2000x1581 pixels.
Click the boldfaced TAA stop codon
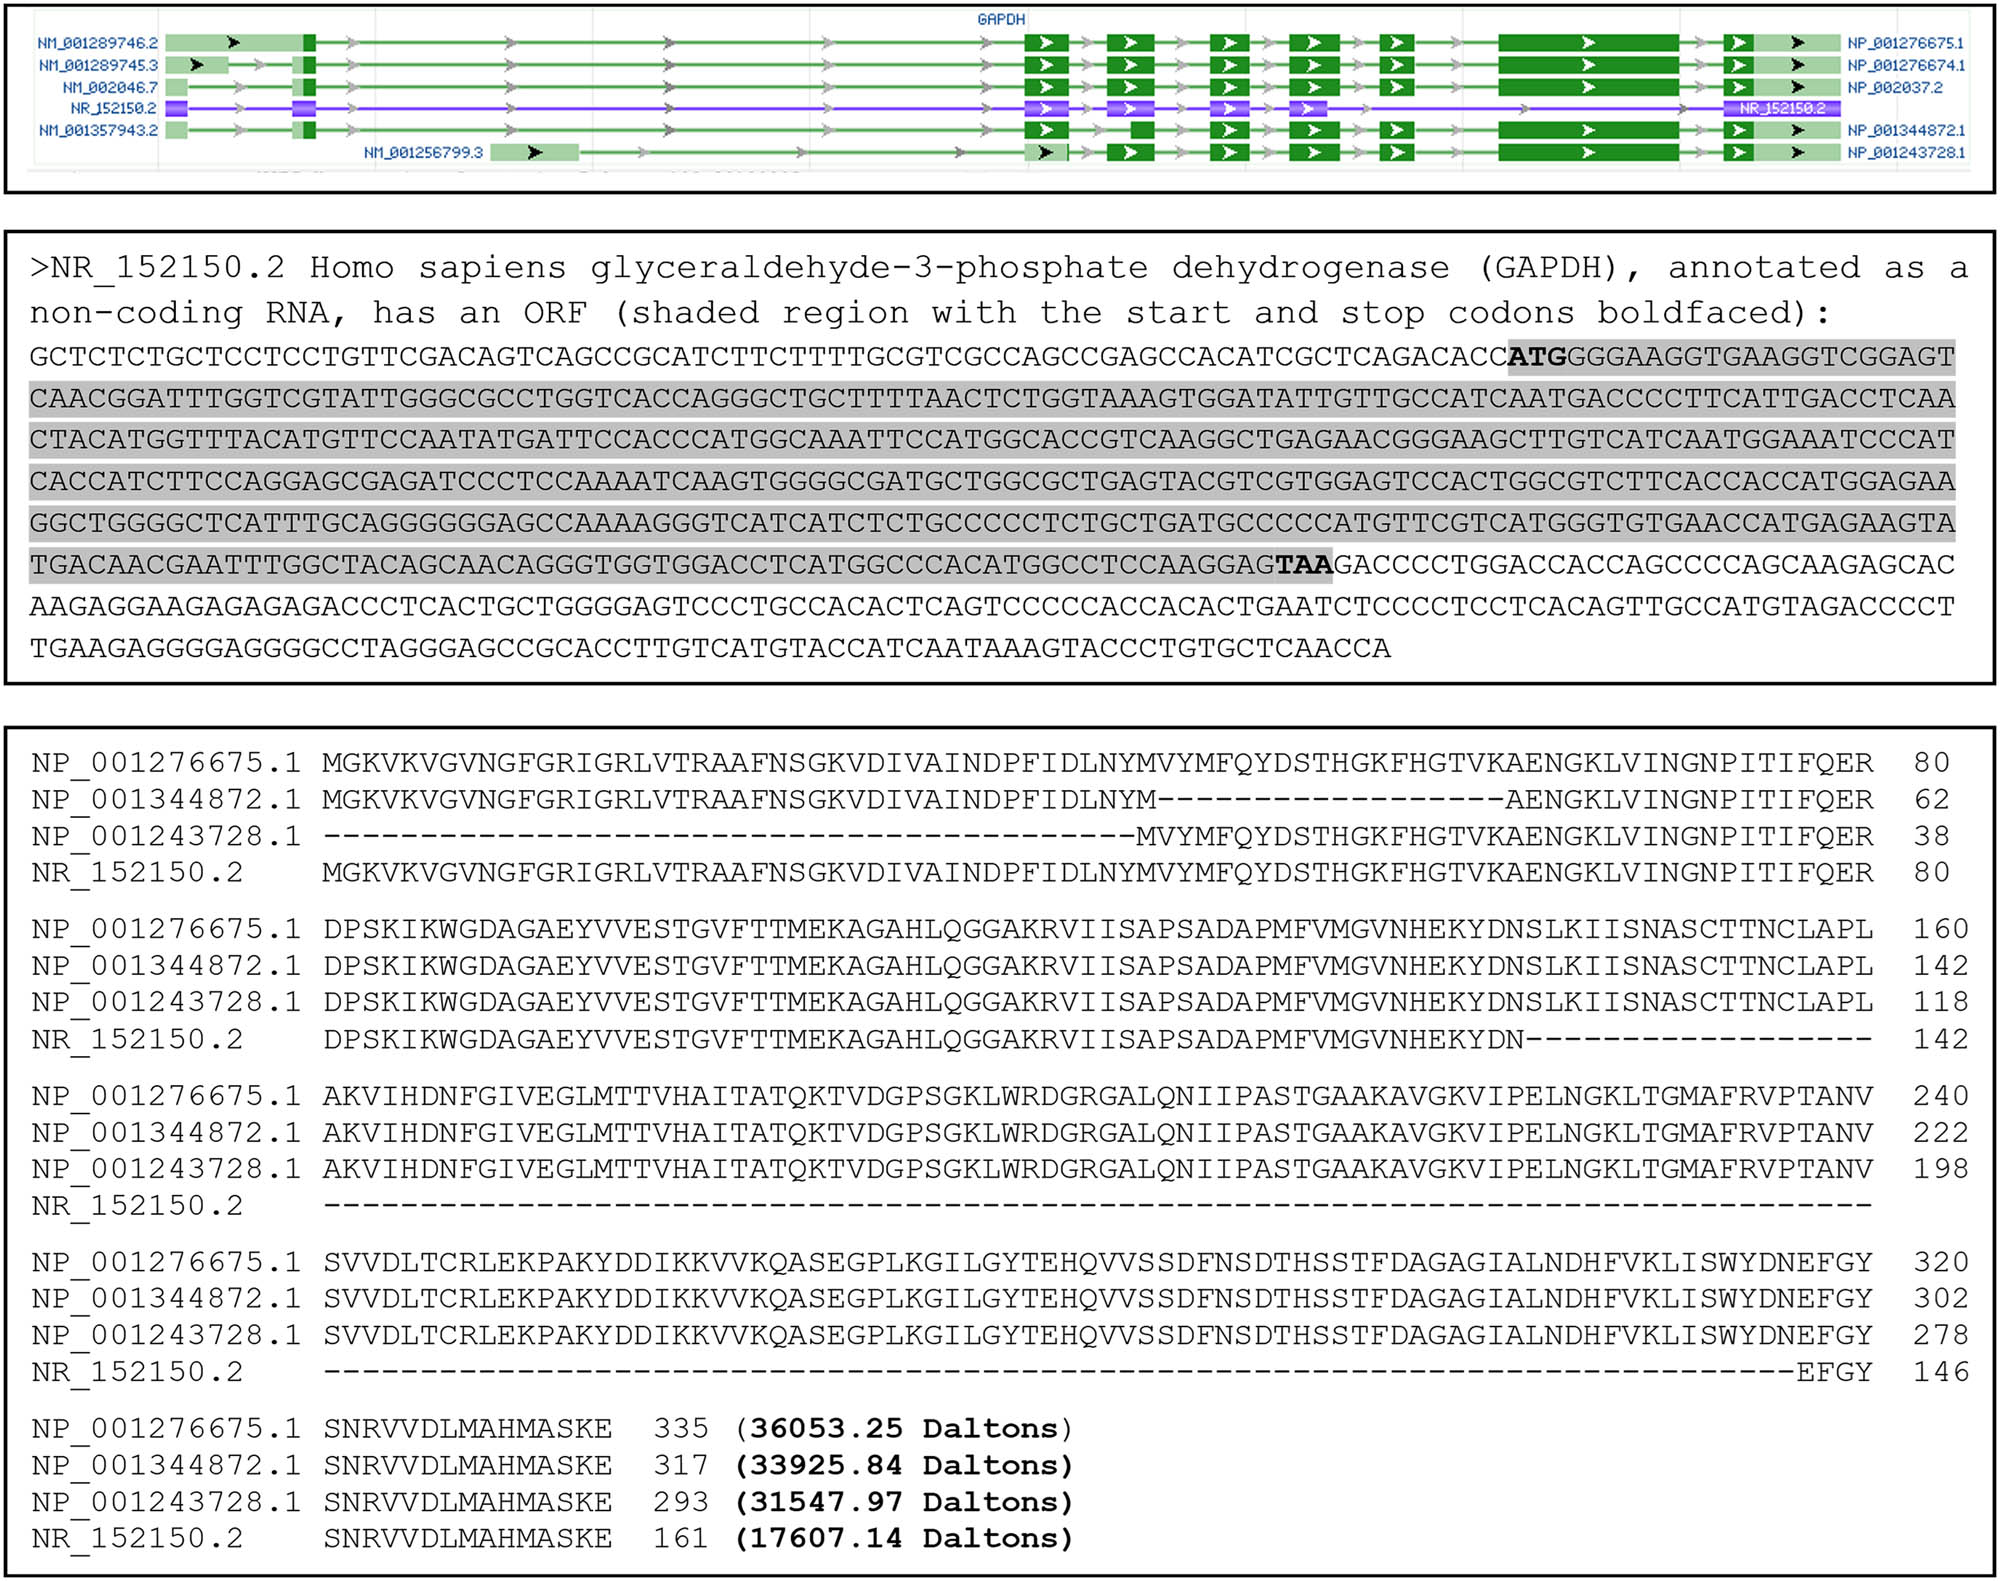pyautogui.click(x=1304, y=565)
